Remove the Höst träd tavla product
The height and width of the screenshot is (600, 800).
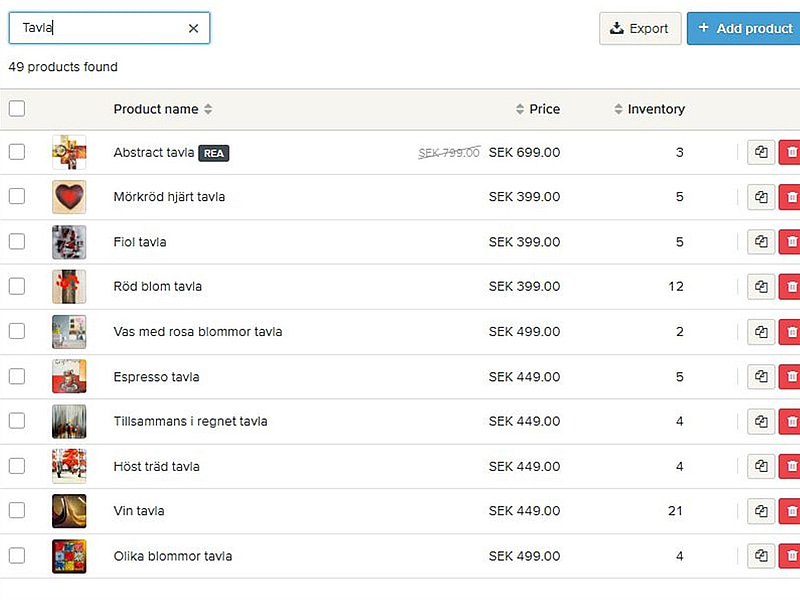(791, 466)
